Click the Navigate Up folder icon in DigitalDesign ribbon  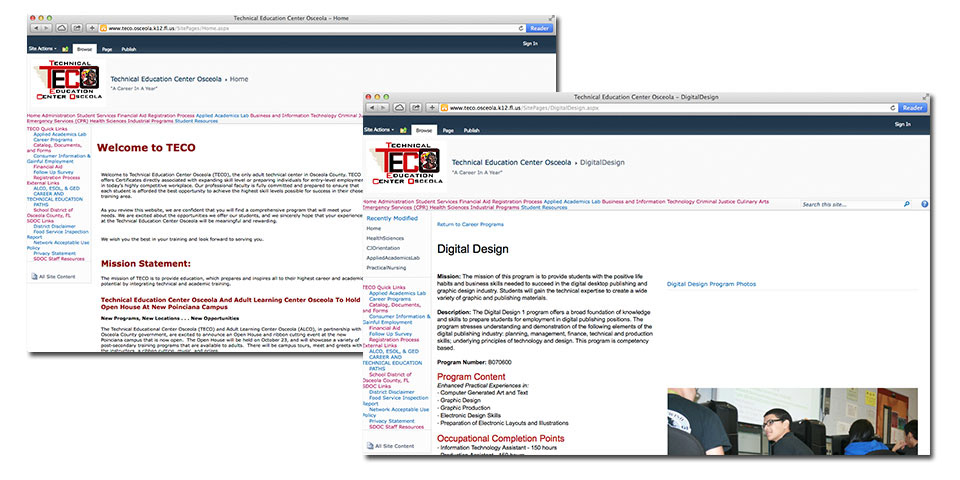pyautogui.click(x=403, y=130)
